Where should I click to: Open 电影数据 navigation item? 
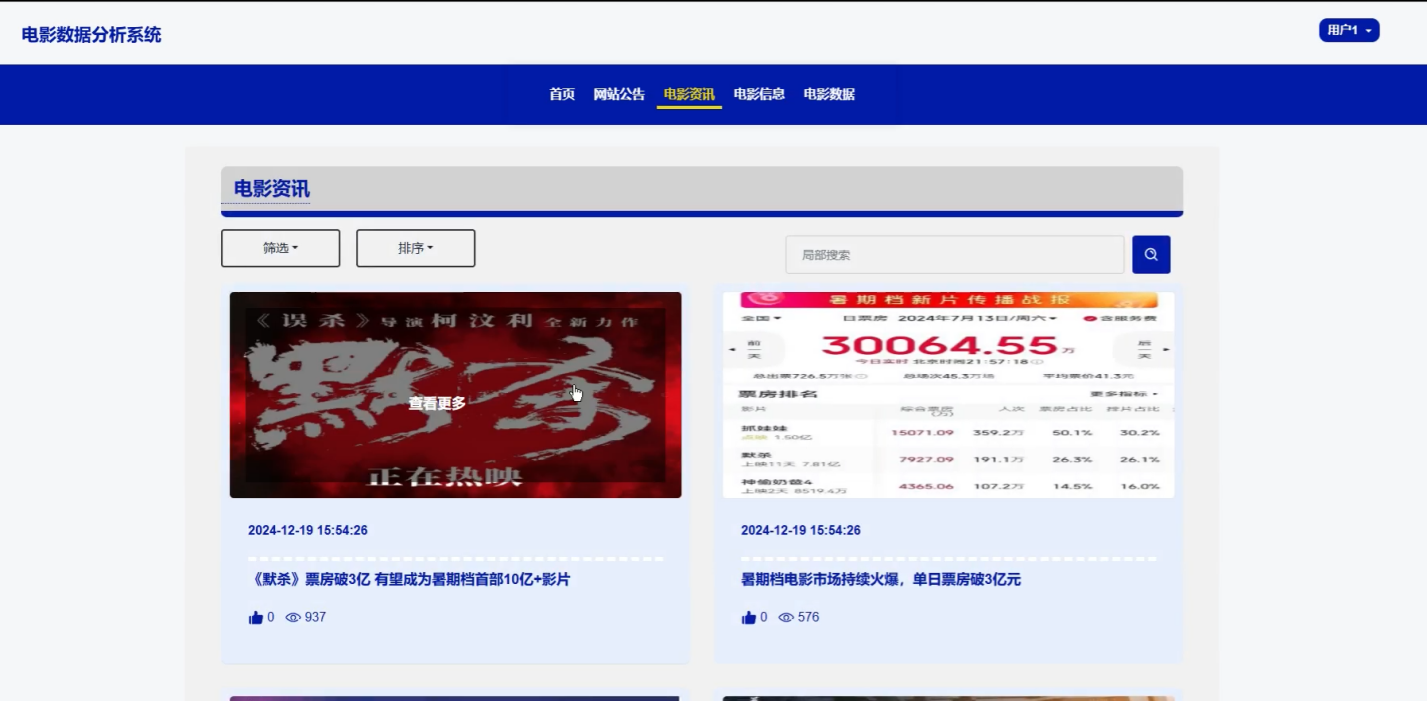tap(829, 94)
